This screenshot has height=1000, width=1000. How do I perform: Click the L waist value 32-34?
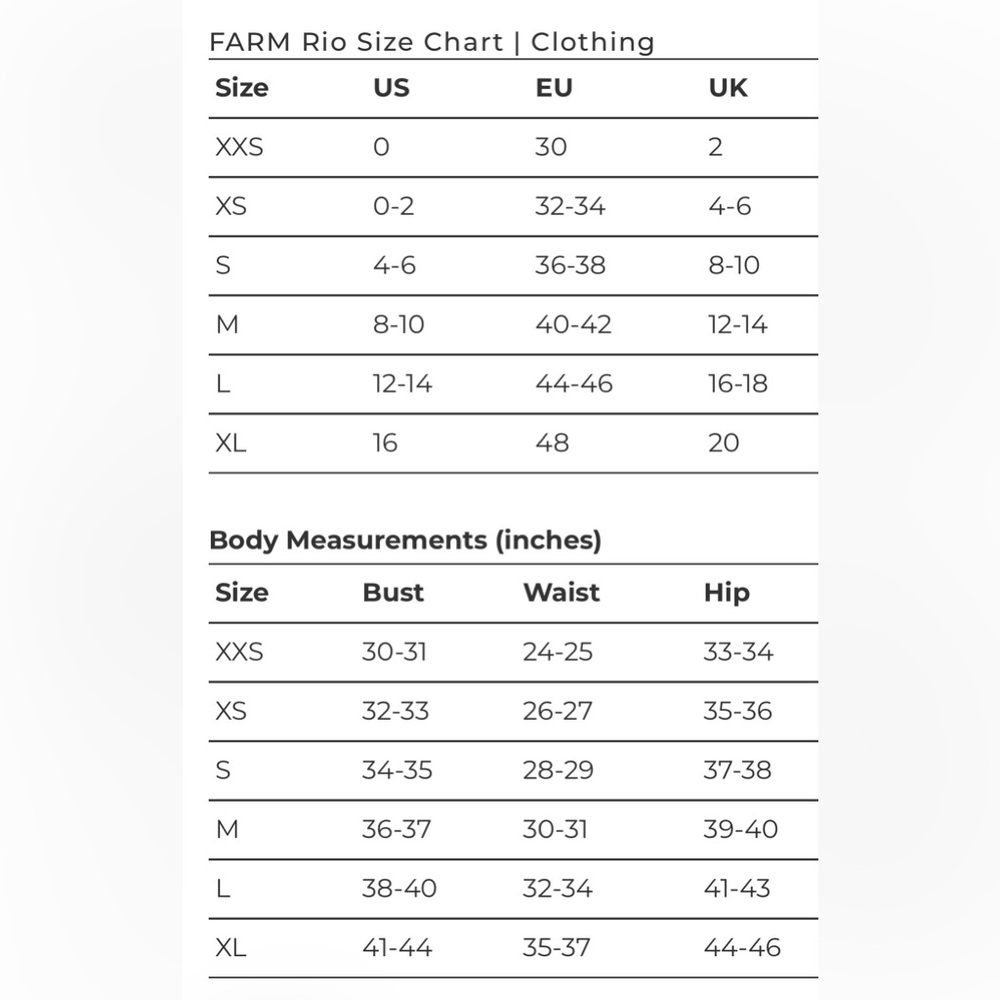(x=557, y=888)
